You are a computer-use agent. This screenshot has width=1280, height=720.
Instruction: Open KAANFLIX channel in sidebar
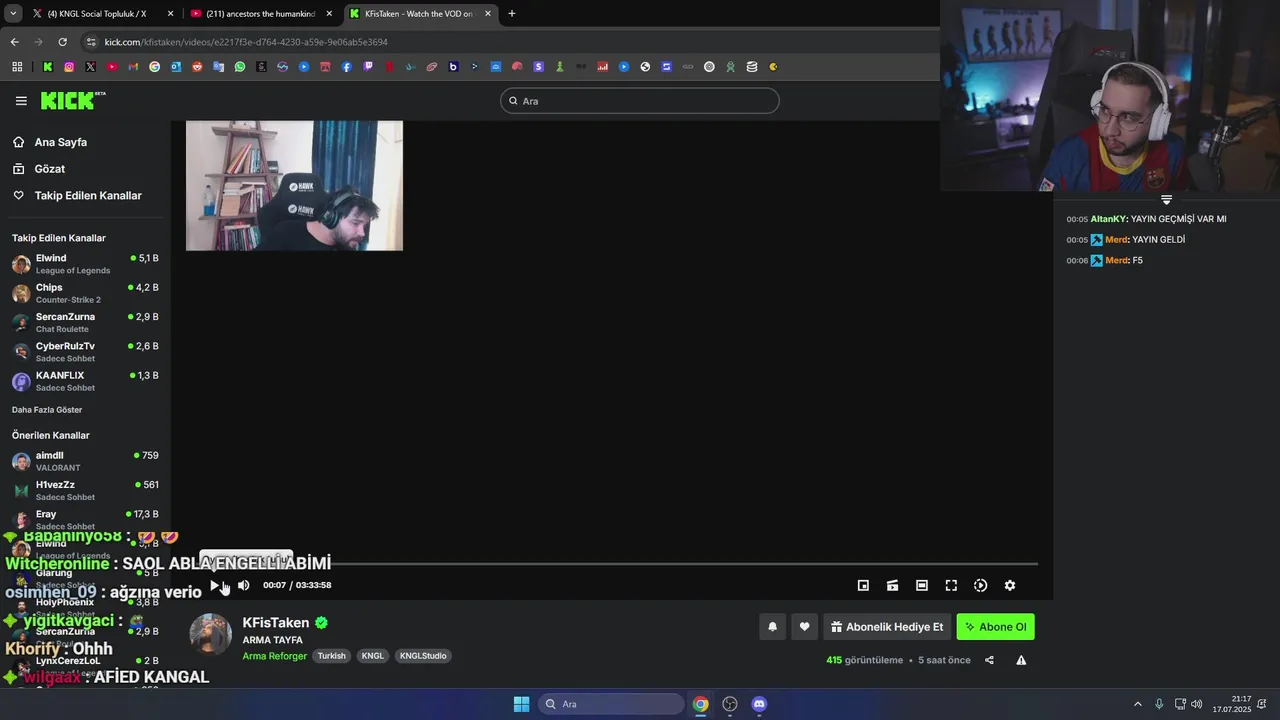point(85,381)
